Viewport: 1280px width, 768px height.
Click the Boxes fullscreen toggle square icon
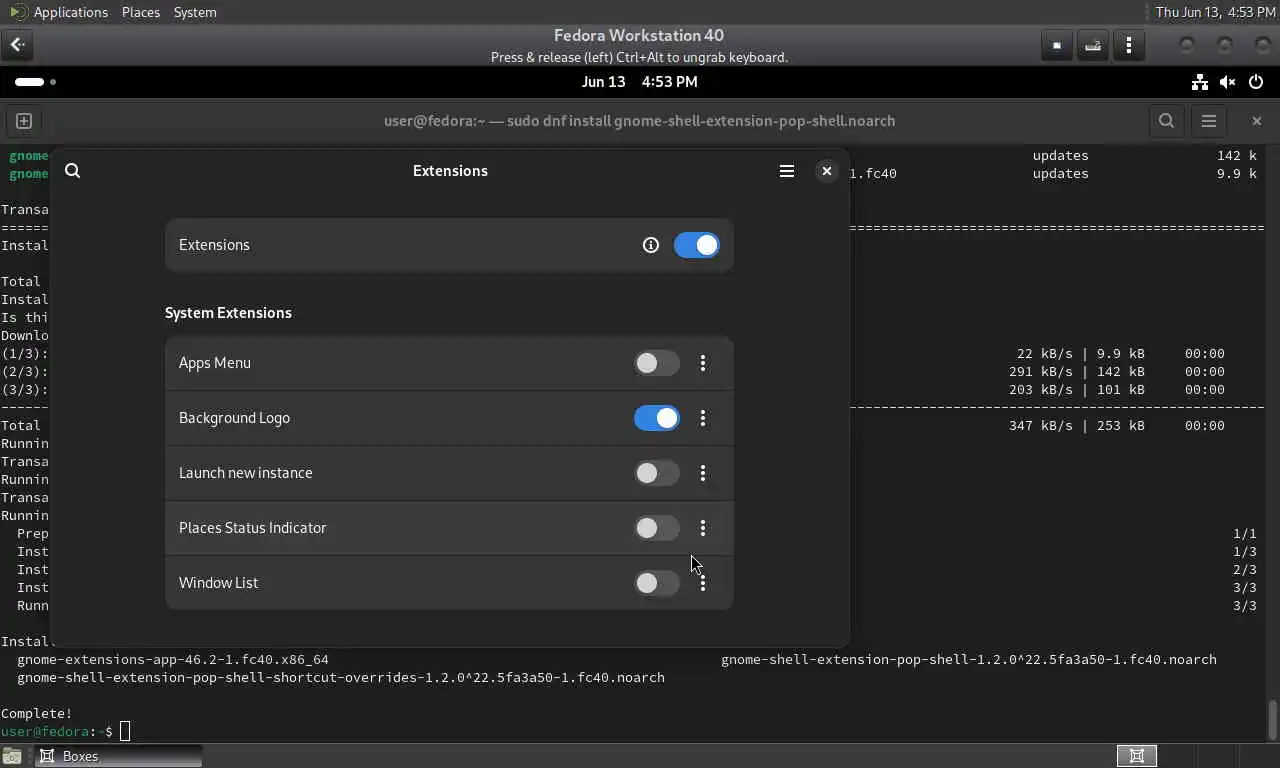coord(1057,45)
